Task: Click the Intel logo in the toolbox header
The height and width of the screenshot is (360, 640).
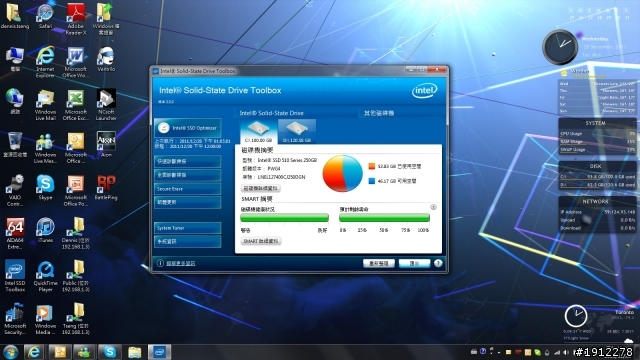Action: (424, 91)
